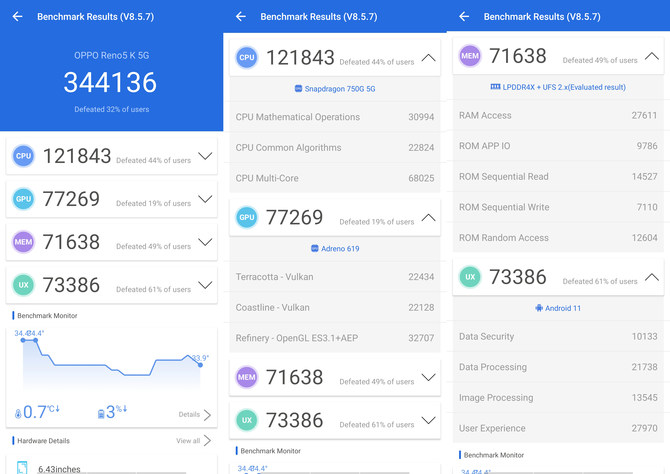Select Terracotta - Vulkan row

pyautogui.click(x=335, y=277)
